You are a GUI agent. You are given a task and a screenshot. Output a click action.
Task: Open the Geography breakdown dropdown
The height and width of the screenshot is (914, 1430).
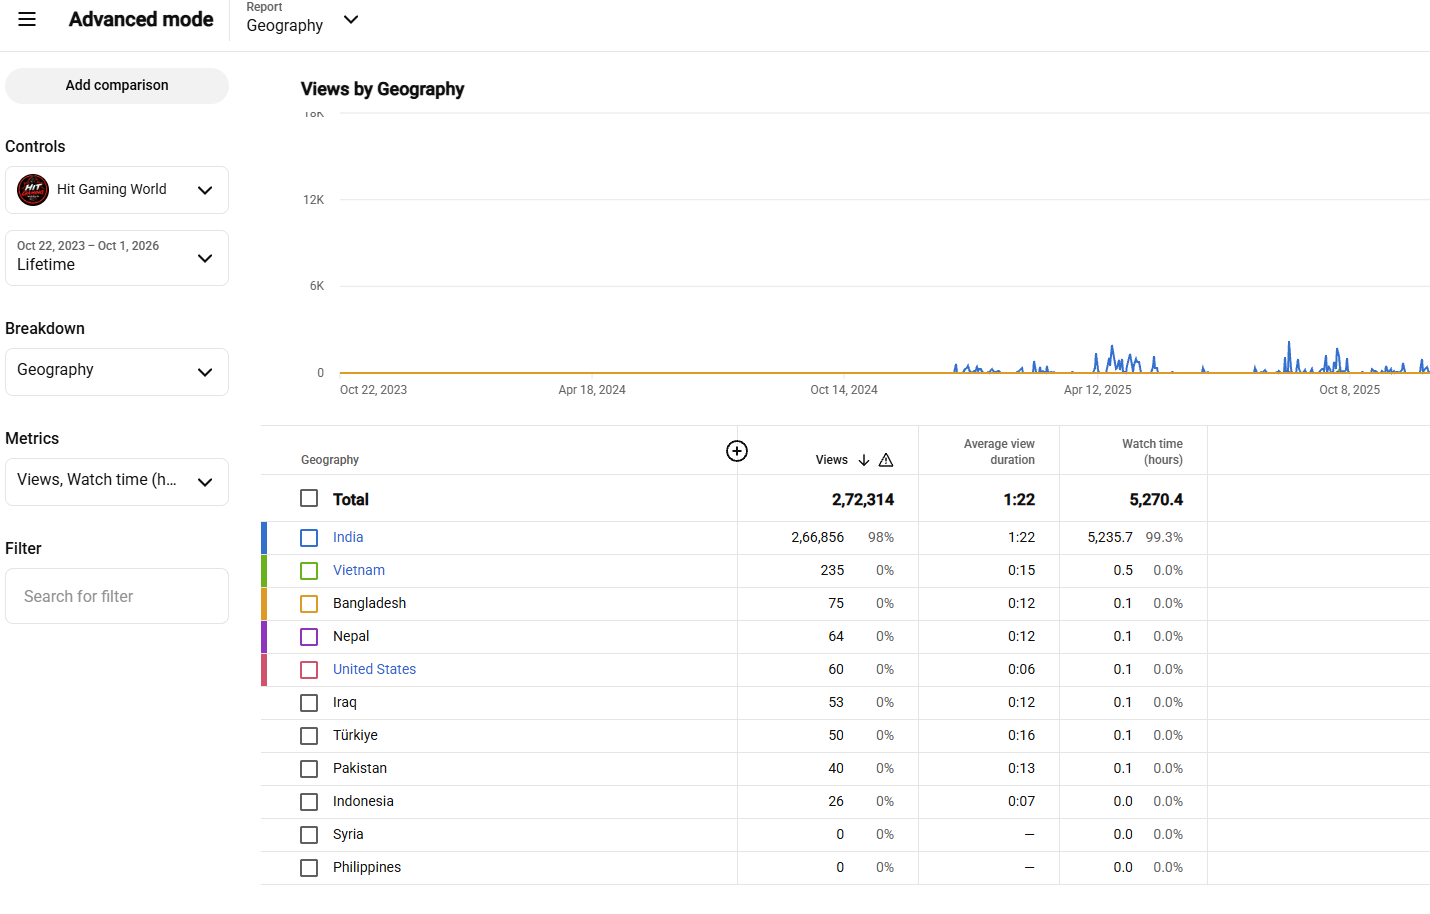117,372
